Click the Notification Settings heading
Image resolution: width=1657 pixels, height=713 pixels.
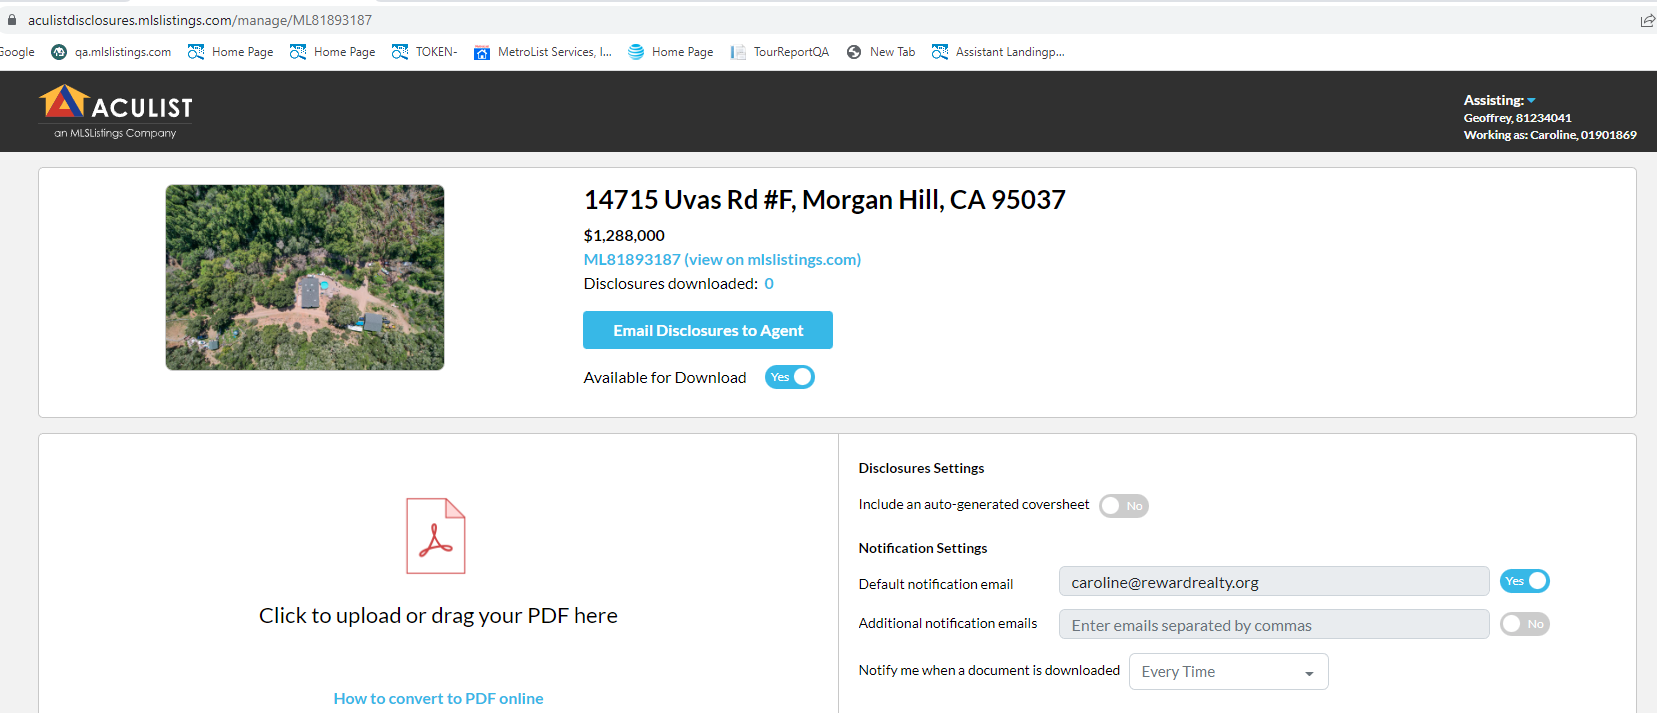click(922, 548)
